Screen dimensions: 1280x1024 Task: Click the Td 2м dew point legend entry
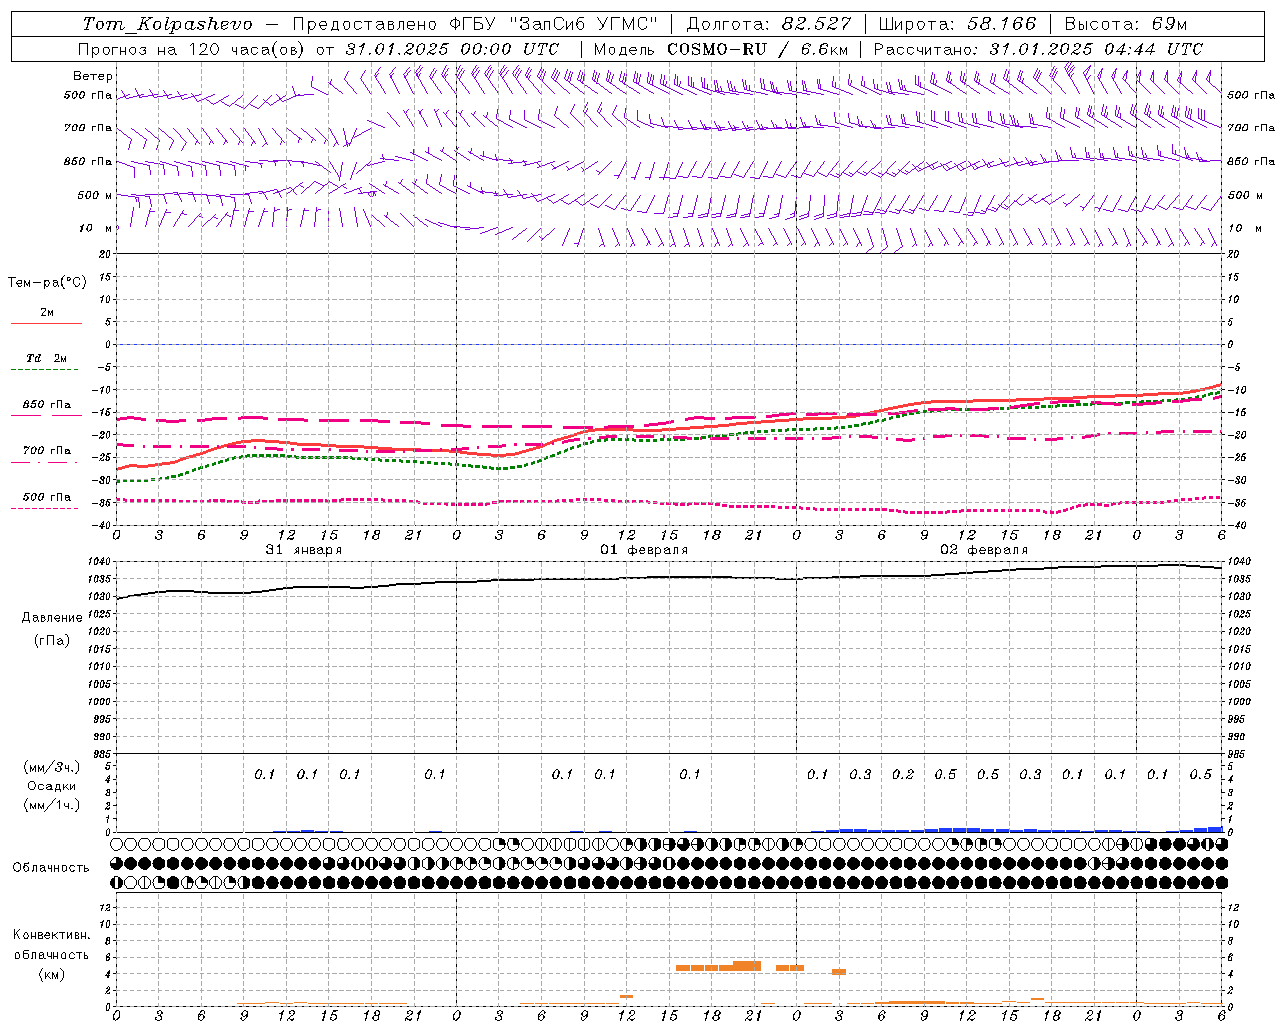[x=47, y=358]
